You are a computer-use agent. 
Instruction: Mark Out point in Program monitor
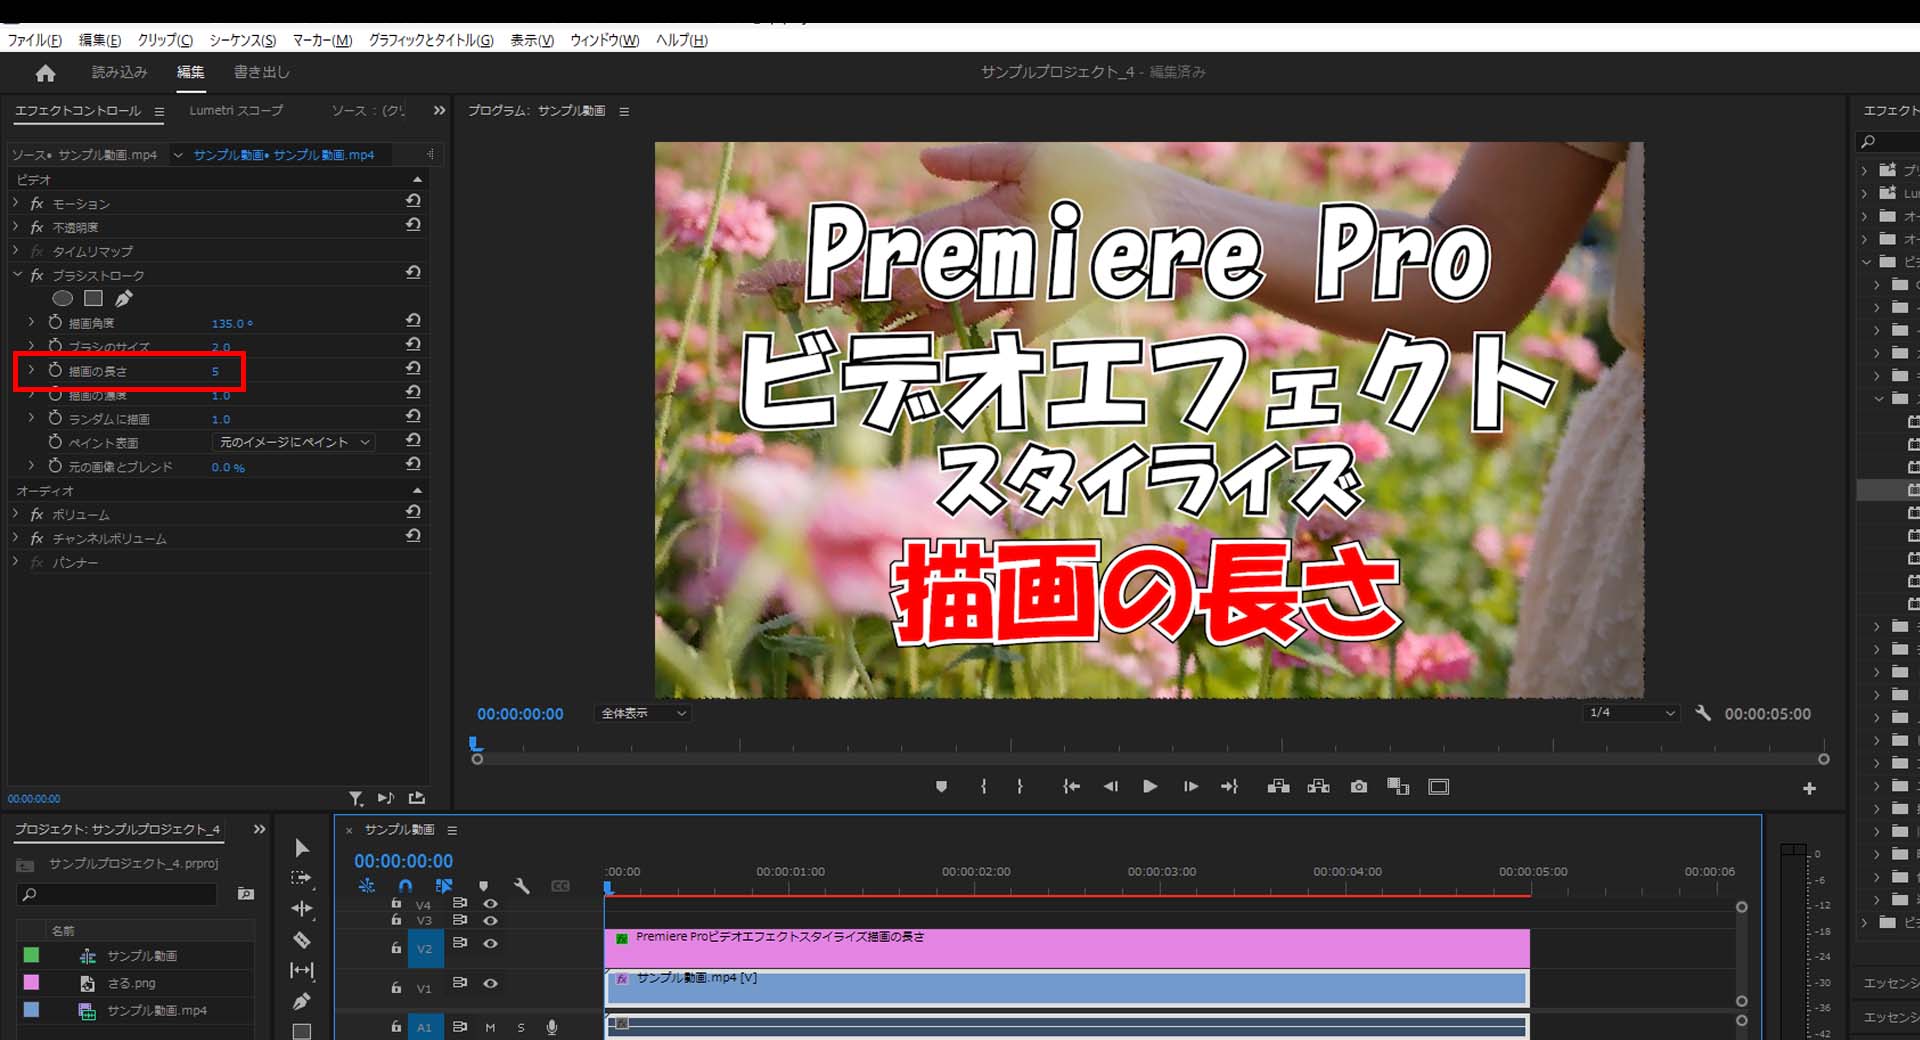point(1020,787)
